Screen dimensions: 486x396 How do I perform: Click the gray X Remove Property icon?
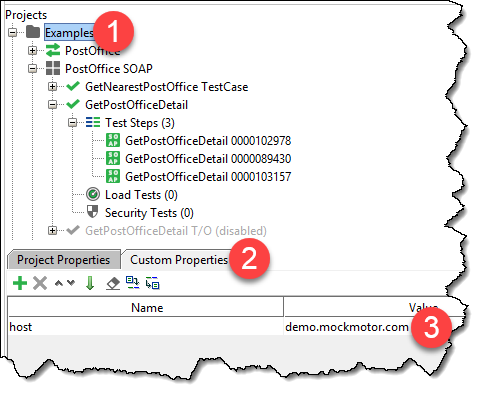(40, 283)
